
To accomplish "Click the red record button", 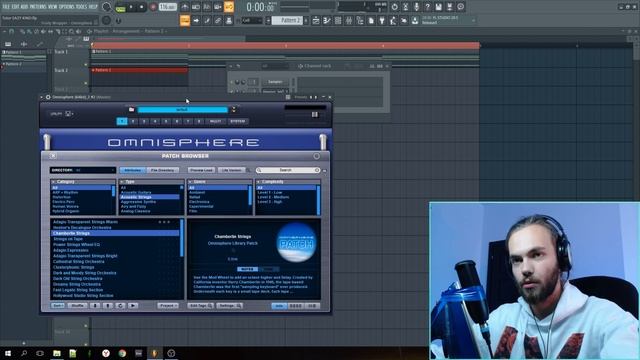I will tap(153, 7).
